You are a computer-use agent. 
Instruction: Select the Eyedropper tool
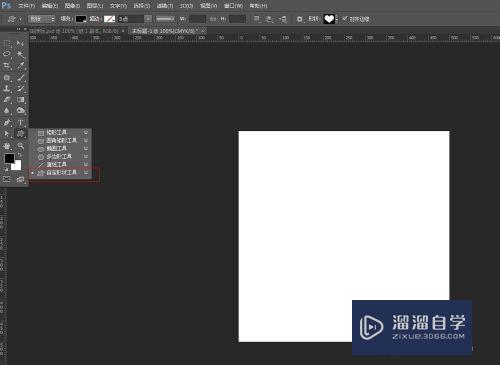coord(21,65)
